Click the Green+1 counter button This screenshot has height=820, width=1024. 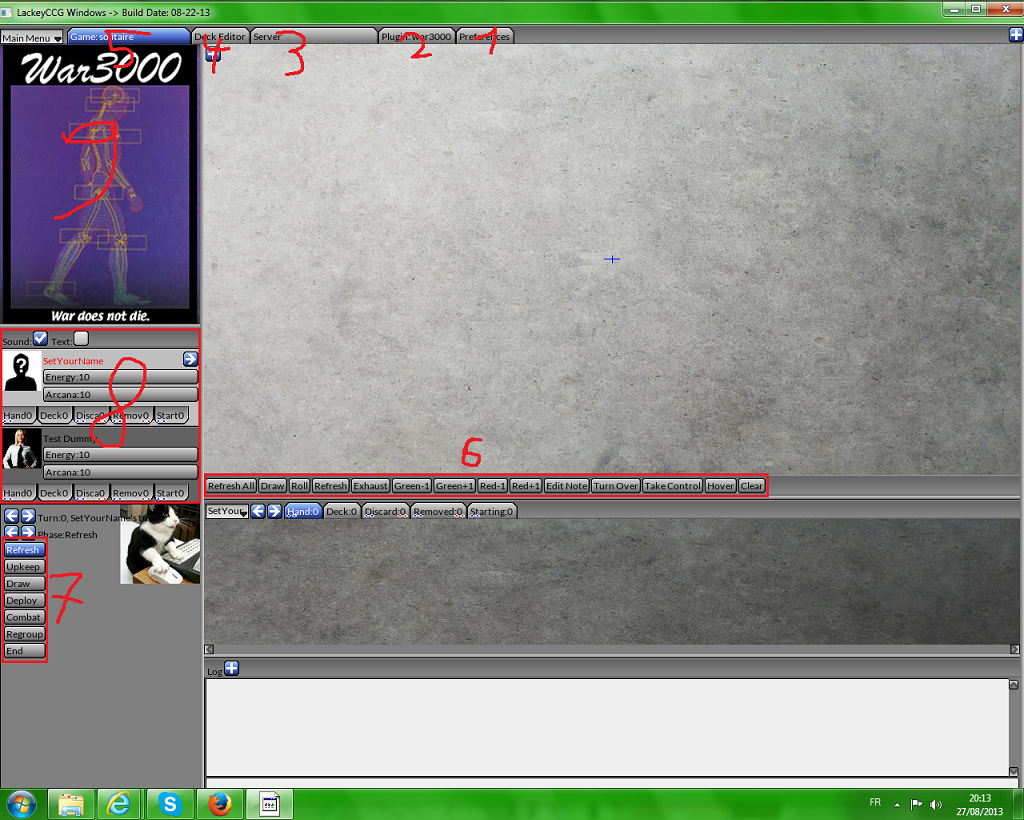coord(454,486)
